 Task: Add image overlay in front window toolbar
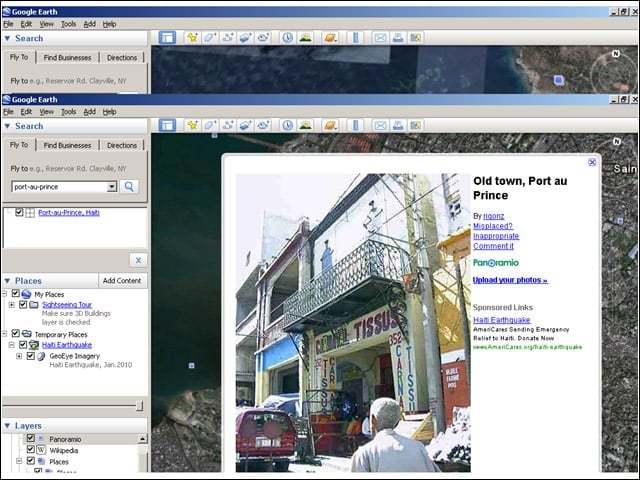pyautogui.click(x=245, y=125)
